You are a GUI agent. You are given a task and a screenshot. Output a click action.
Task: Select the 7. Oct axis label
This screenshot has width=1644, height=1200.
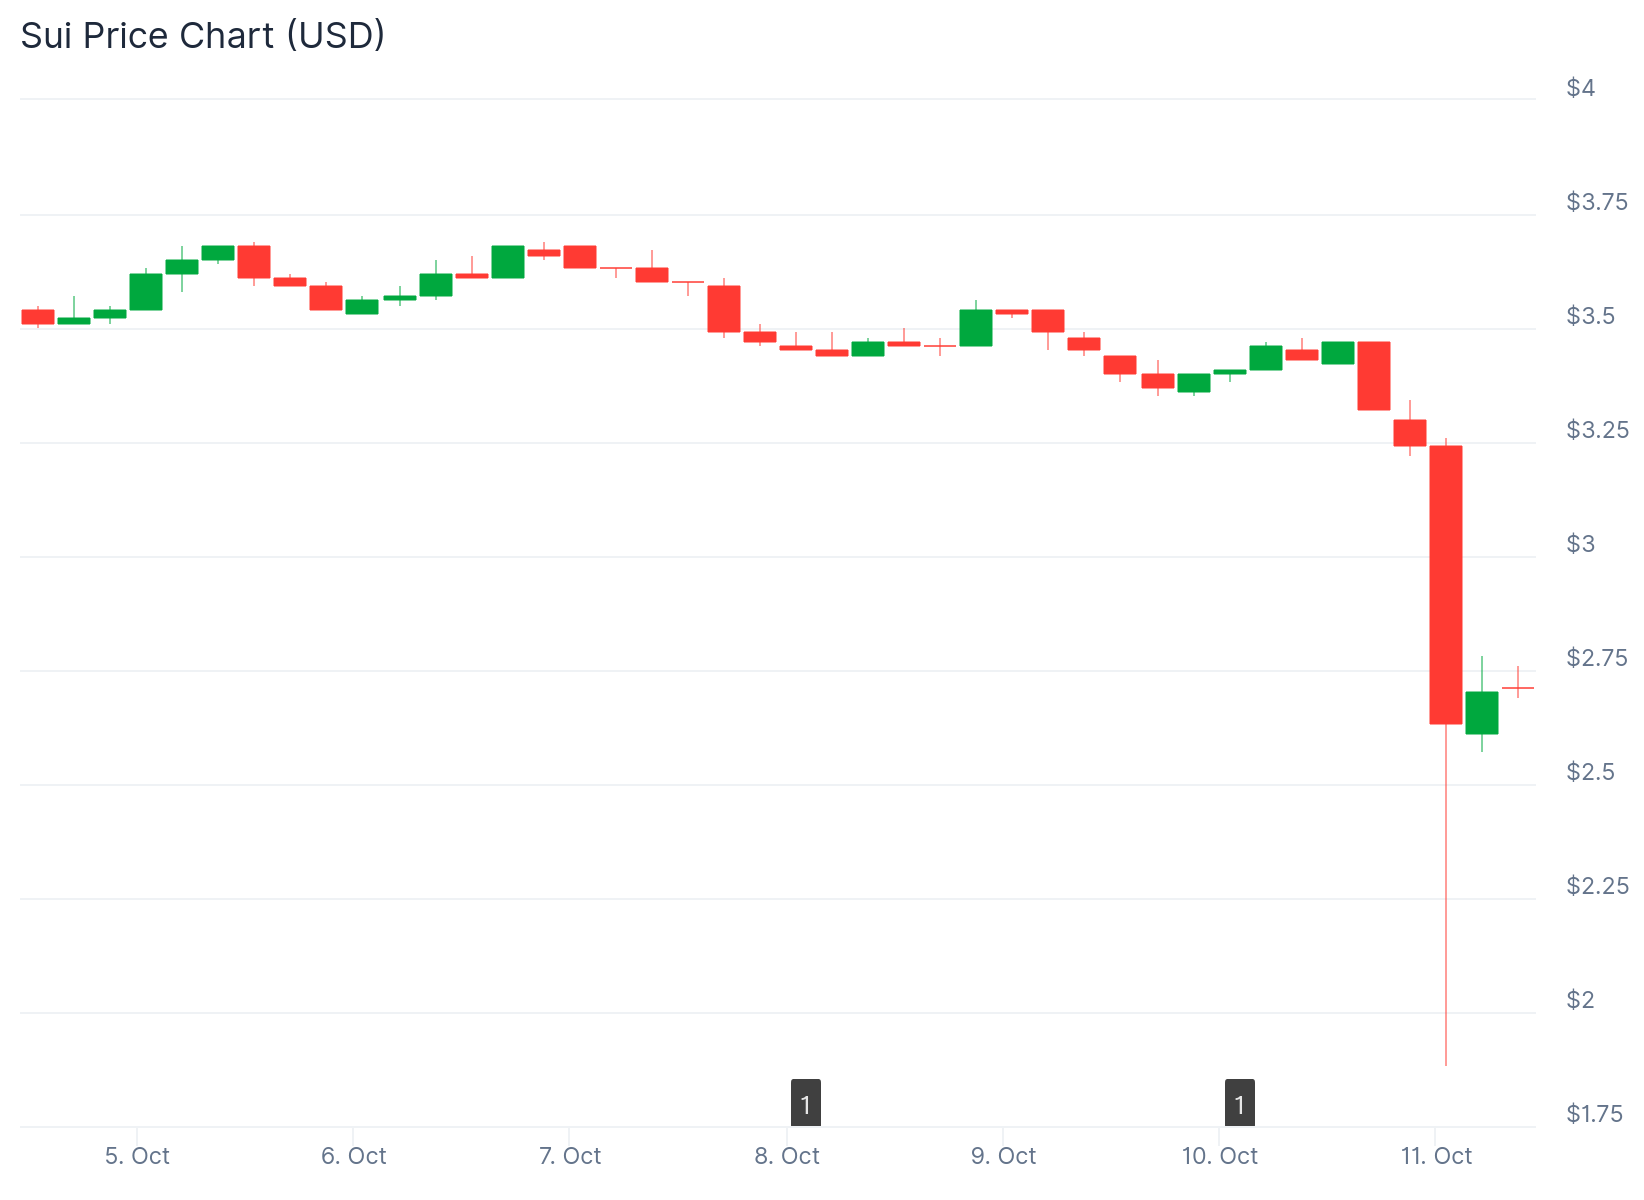[569, 1156]
